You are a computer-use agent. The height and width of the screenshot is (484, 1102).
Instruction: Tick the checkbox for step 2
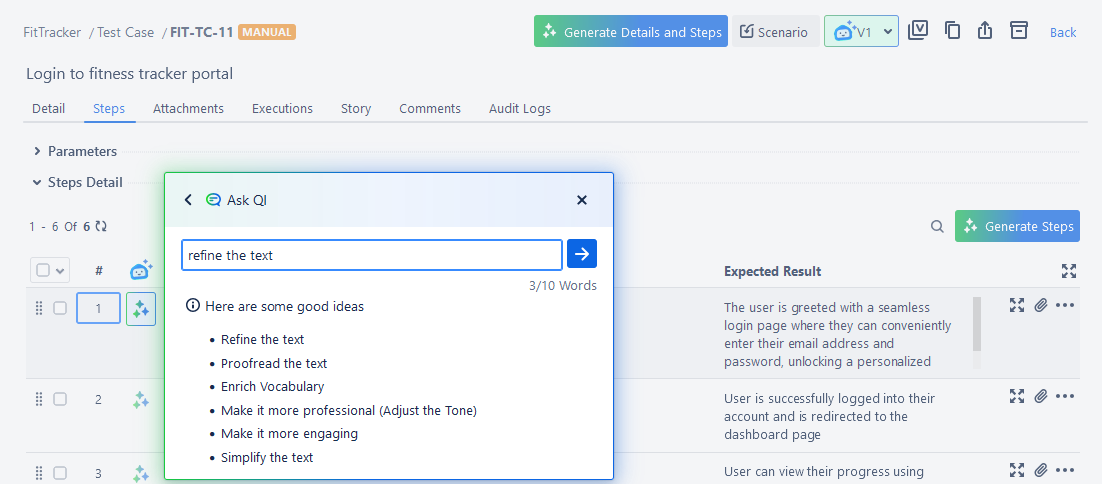click(60, 399)
